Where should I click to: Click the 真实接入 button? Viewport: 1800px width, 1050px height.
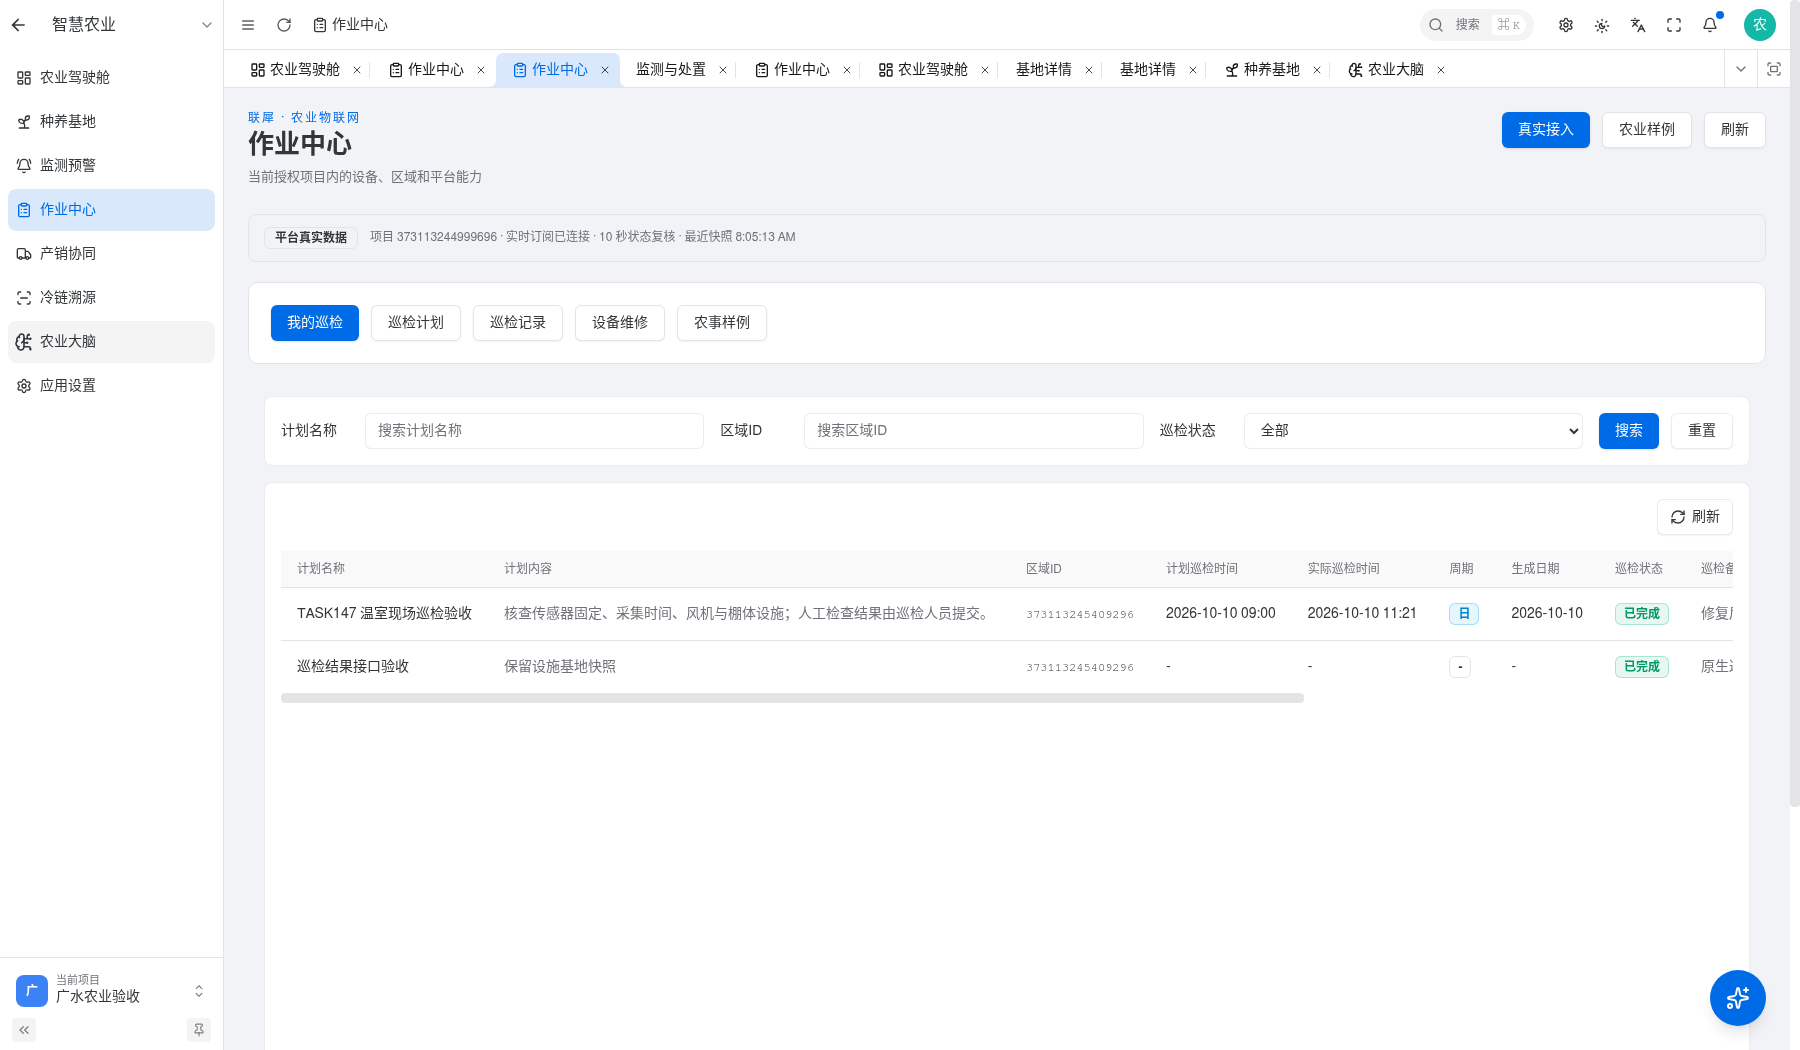point(1546,130)
